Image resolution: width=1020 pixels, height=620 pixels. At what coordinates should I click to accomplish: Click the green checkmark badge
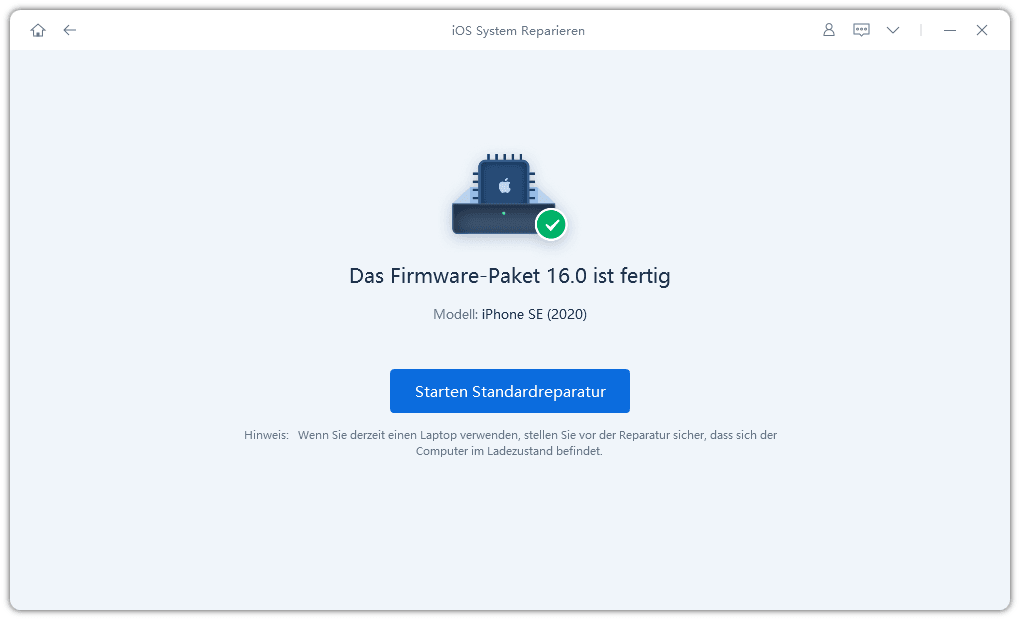[550, 225]
